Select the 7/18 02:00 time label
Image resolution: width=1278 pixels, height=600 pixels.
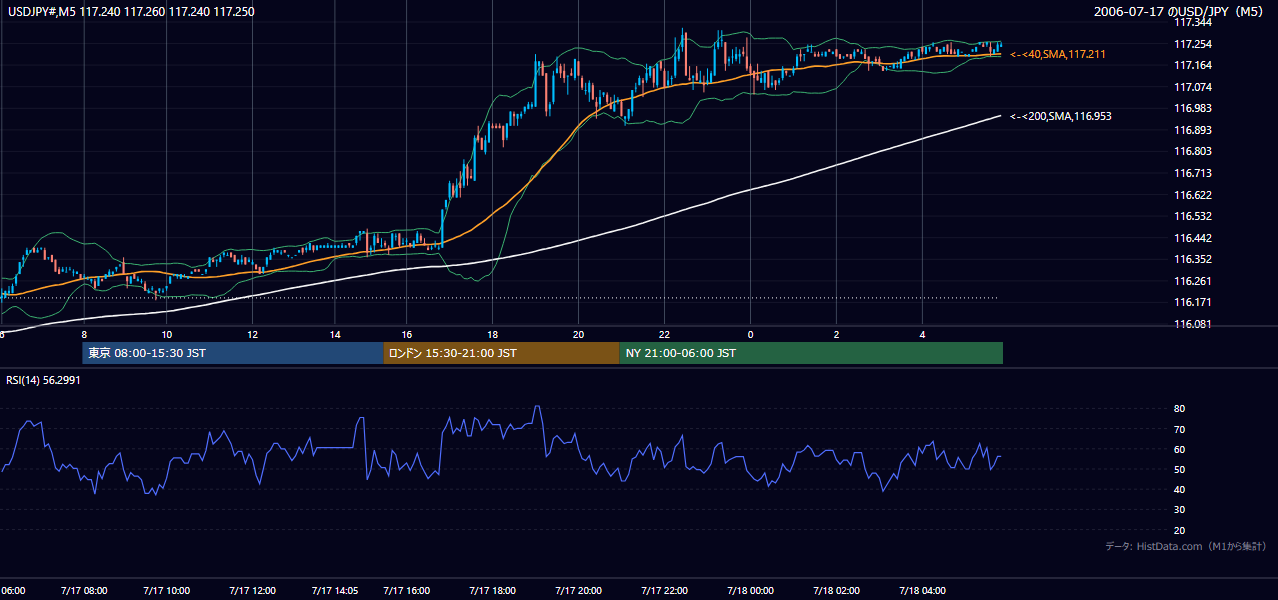click(x=837, y=590)
